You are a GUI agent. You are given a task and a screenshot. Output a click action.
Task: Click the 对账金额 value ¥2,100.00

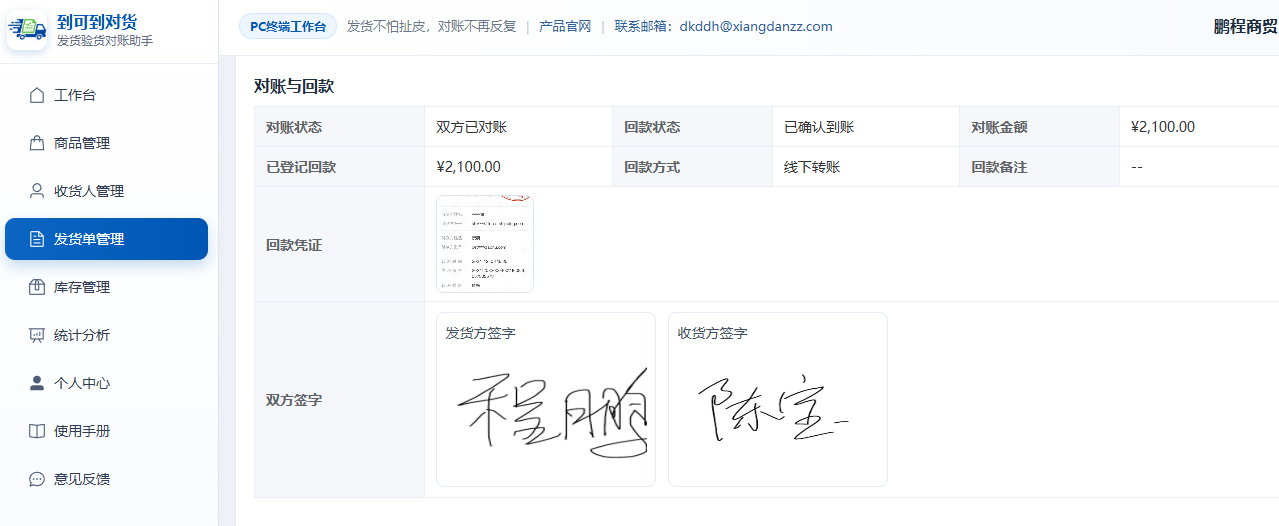1163,127
